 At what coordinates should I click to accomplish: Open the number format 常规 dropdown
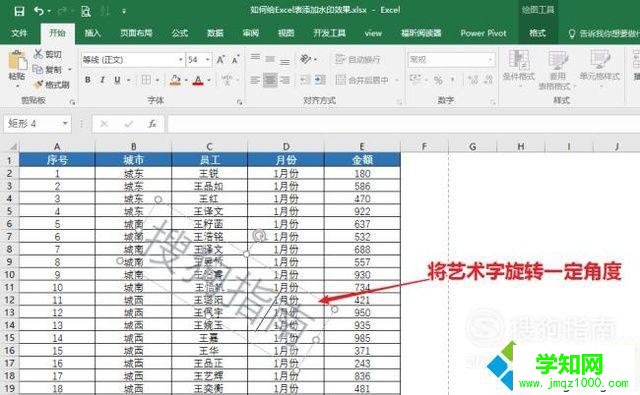pos(490,60)
